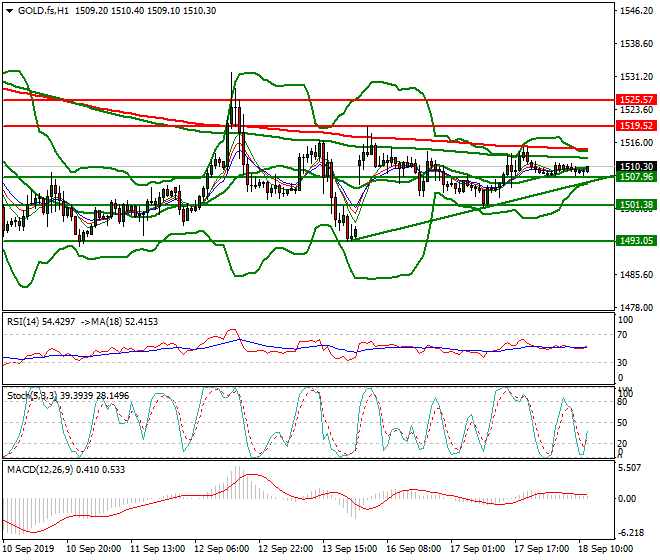Screen dimensions: 660x560
Task: Select the MACD scale value 5.507
Action: (631, 468)
